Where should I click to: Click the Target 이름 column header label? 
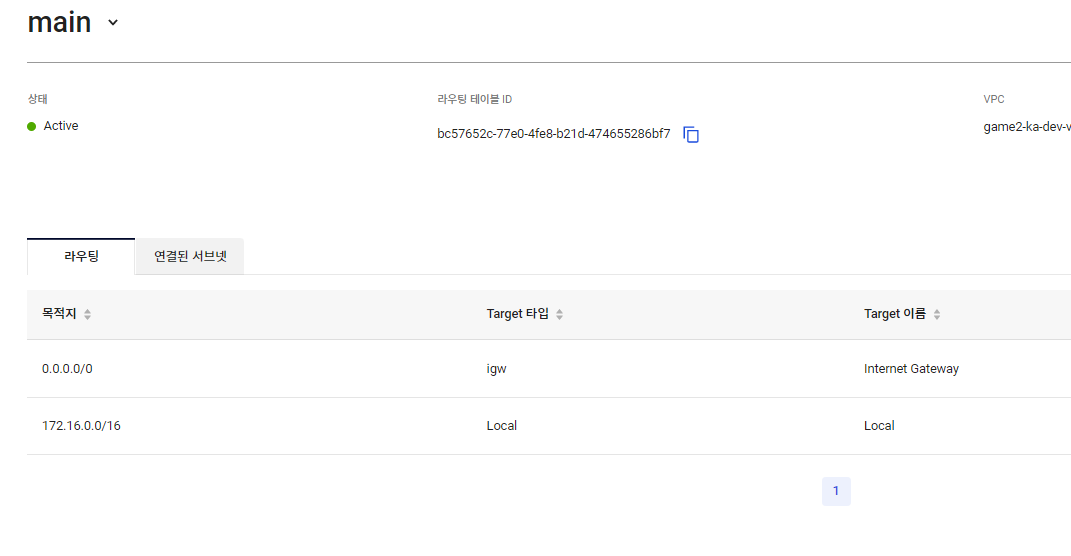[x=895, y=314]
